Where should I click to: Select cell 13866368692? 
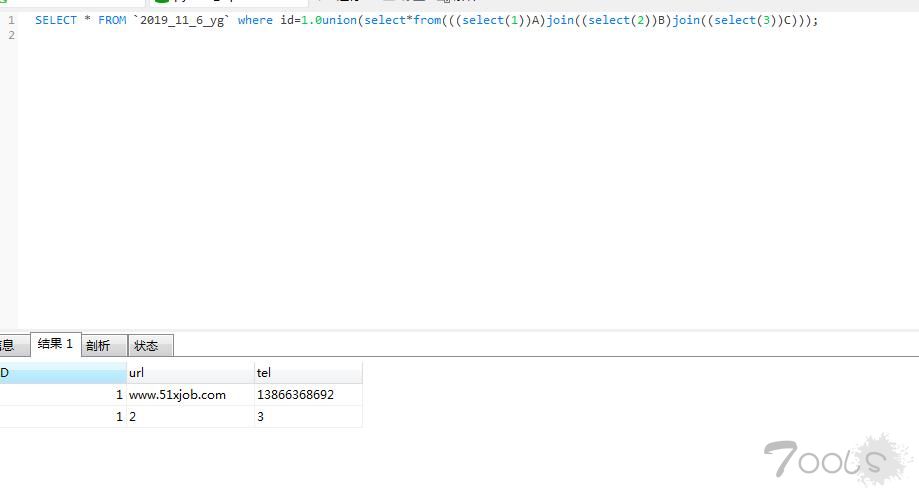tap(308, 395)
